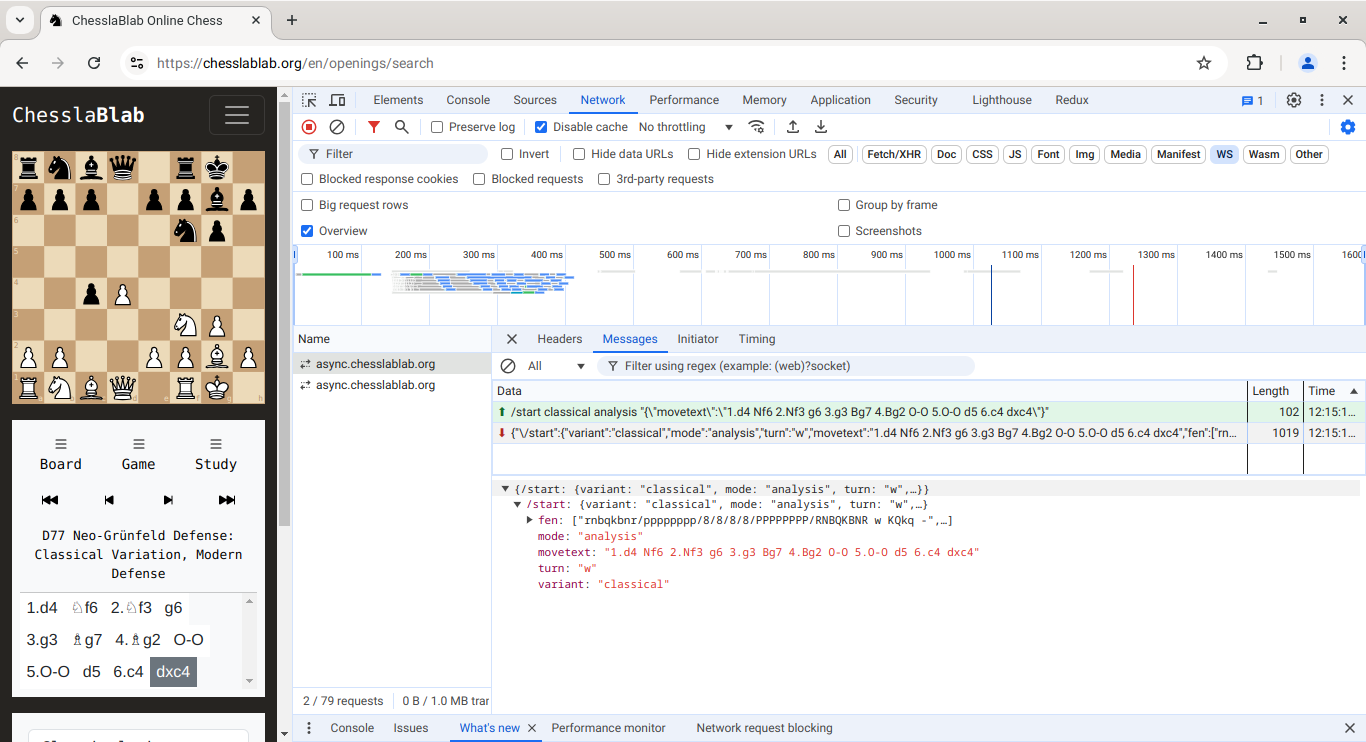This screenshot has height=742, width=1366.
Task: Toggle device toolbar icon
Action: 338,100
